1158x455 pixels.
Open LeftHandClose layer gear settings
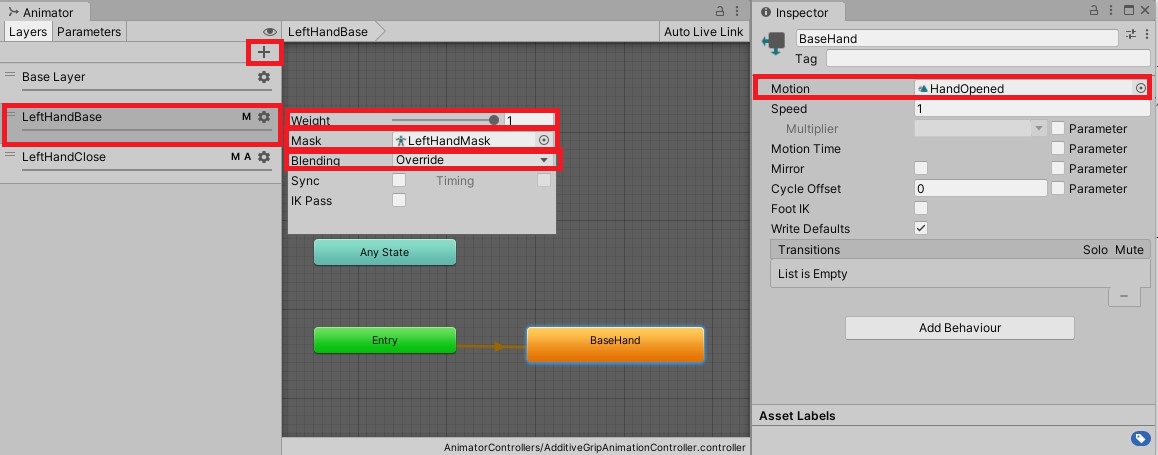click(x=264, y=157)
